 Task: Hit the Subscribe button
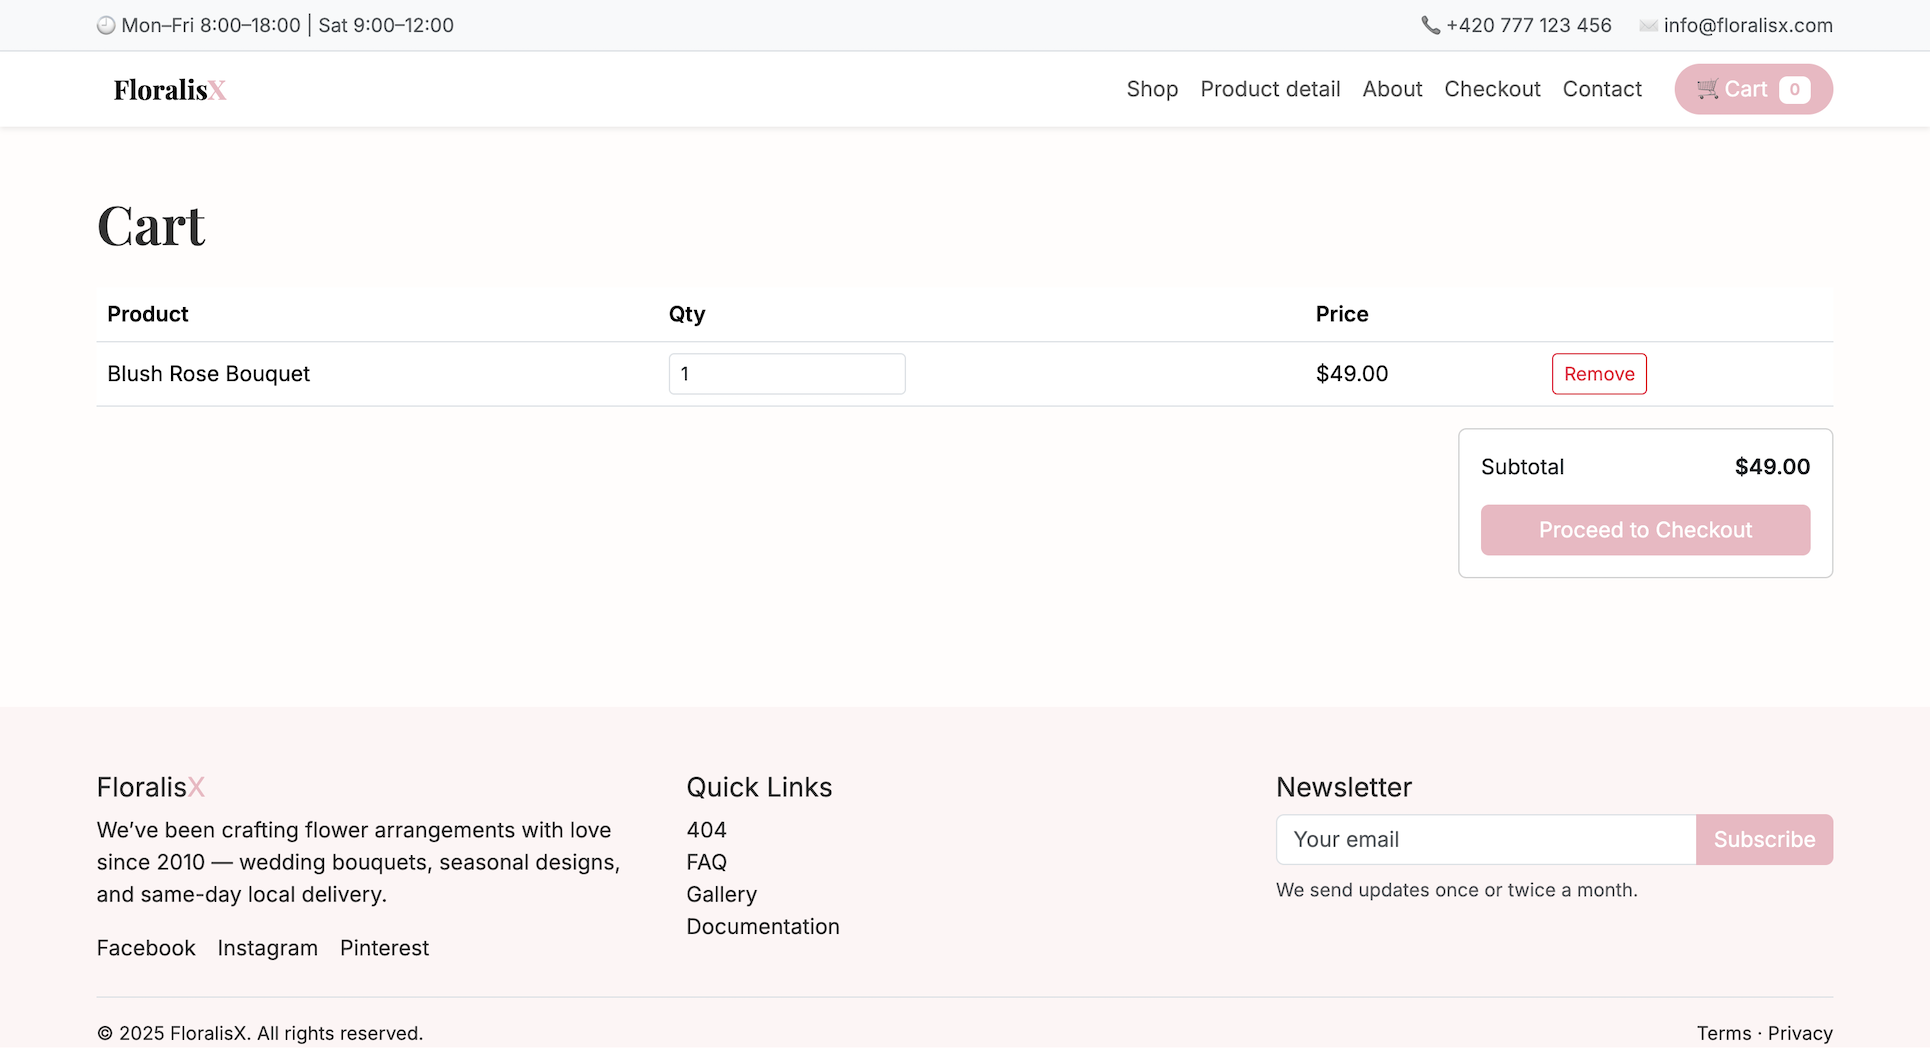coord(1764,839)
